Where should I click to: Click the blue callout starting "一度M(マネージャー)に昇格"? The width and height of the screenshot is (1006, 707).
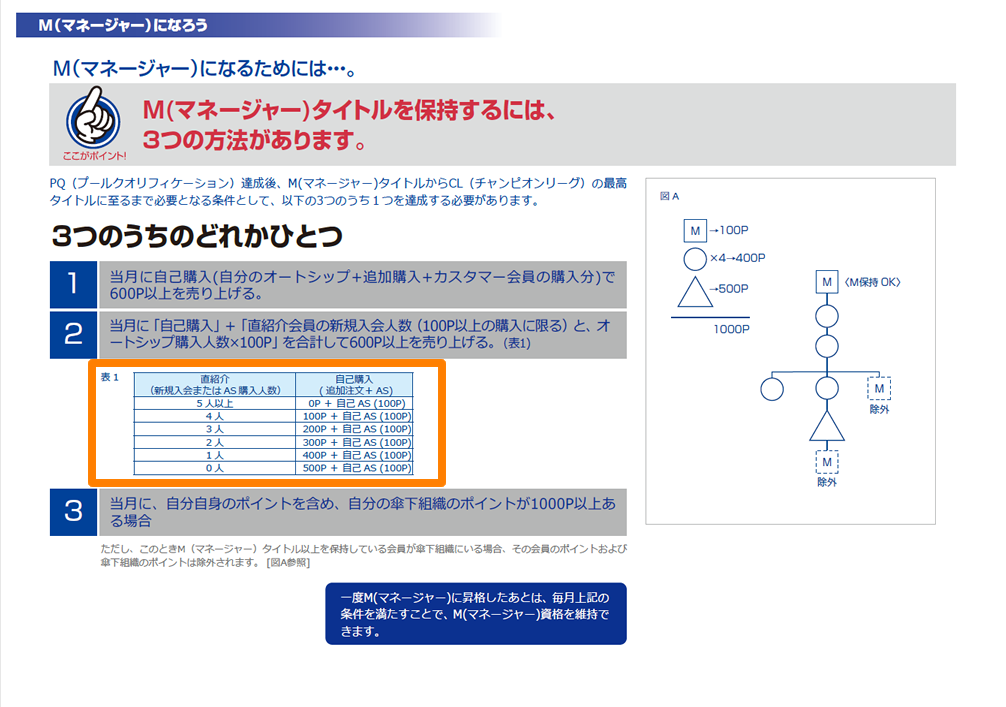[x=475, y=613]
